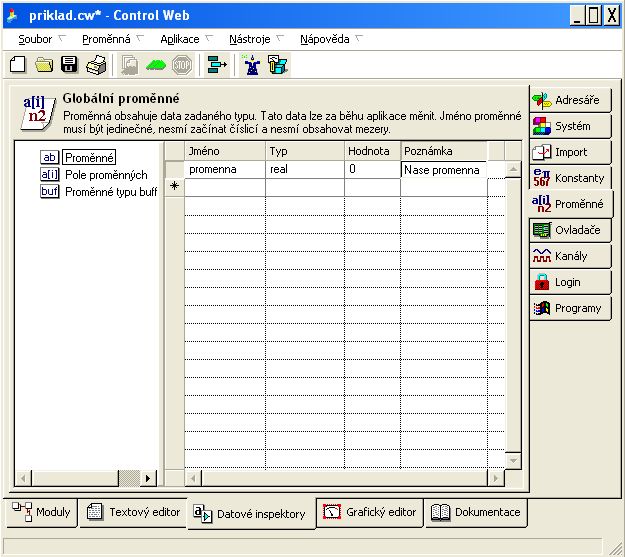Click the blue-green aligned bars toolbar icon
This screenshot has height=557, width=625.
point(217,65)
